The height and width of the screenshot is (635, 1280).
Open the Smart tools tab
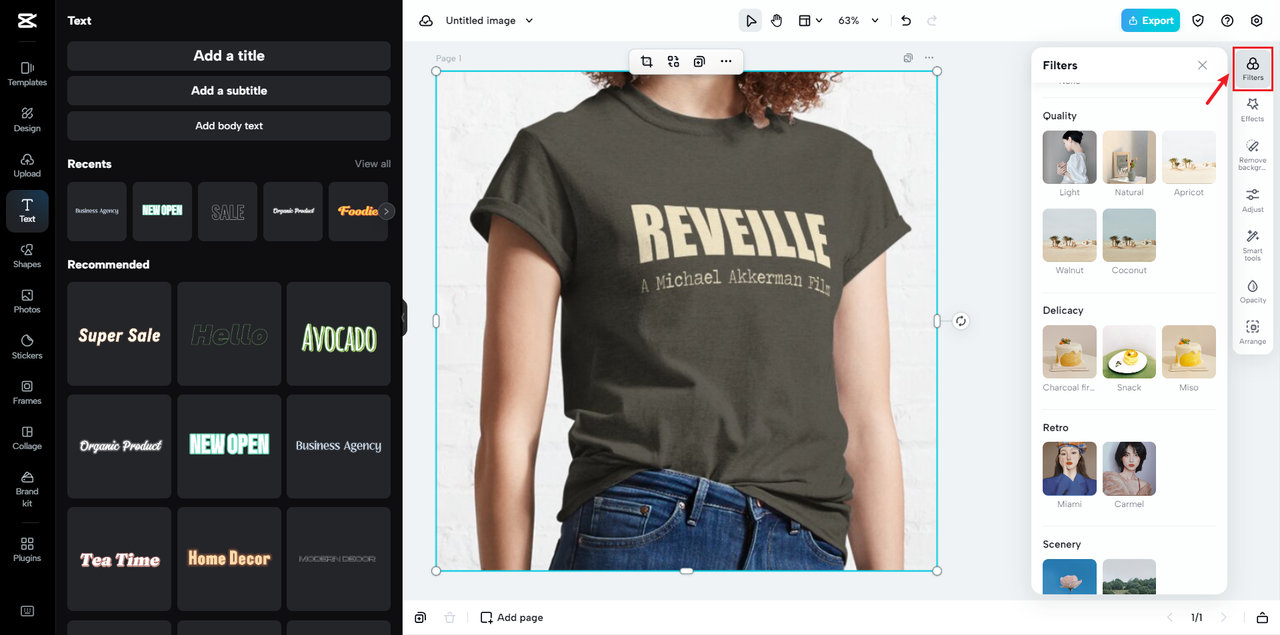tap(1252, 245)
